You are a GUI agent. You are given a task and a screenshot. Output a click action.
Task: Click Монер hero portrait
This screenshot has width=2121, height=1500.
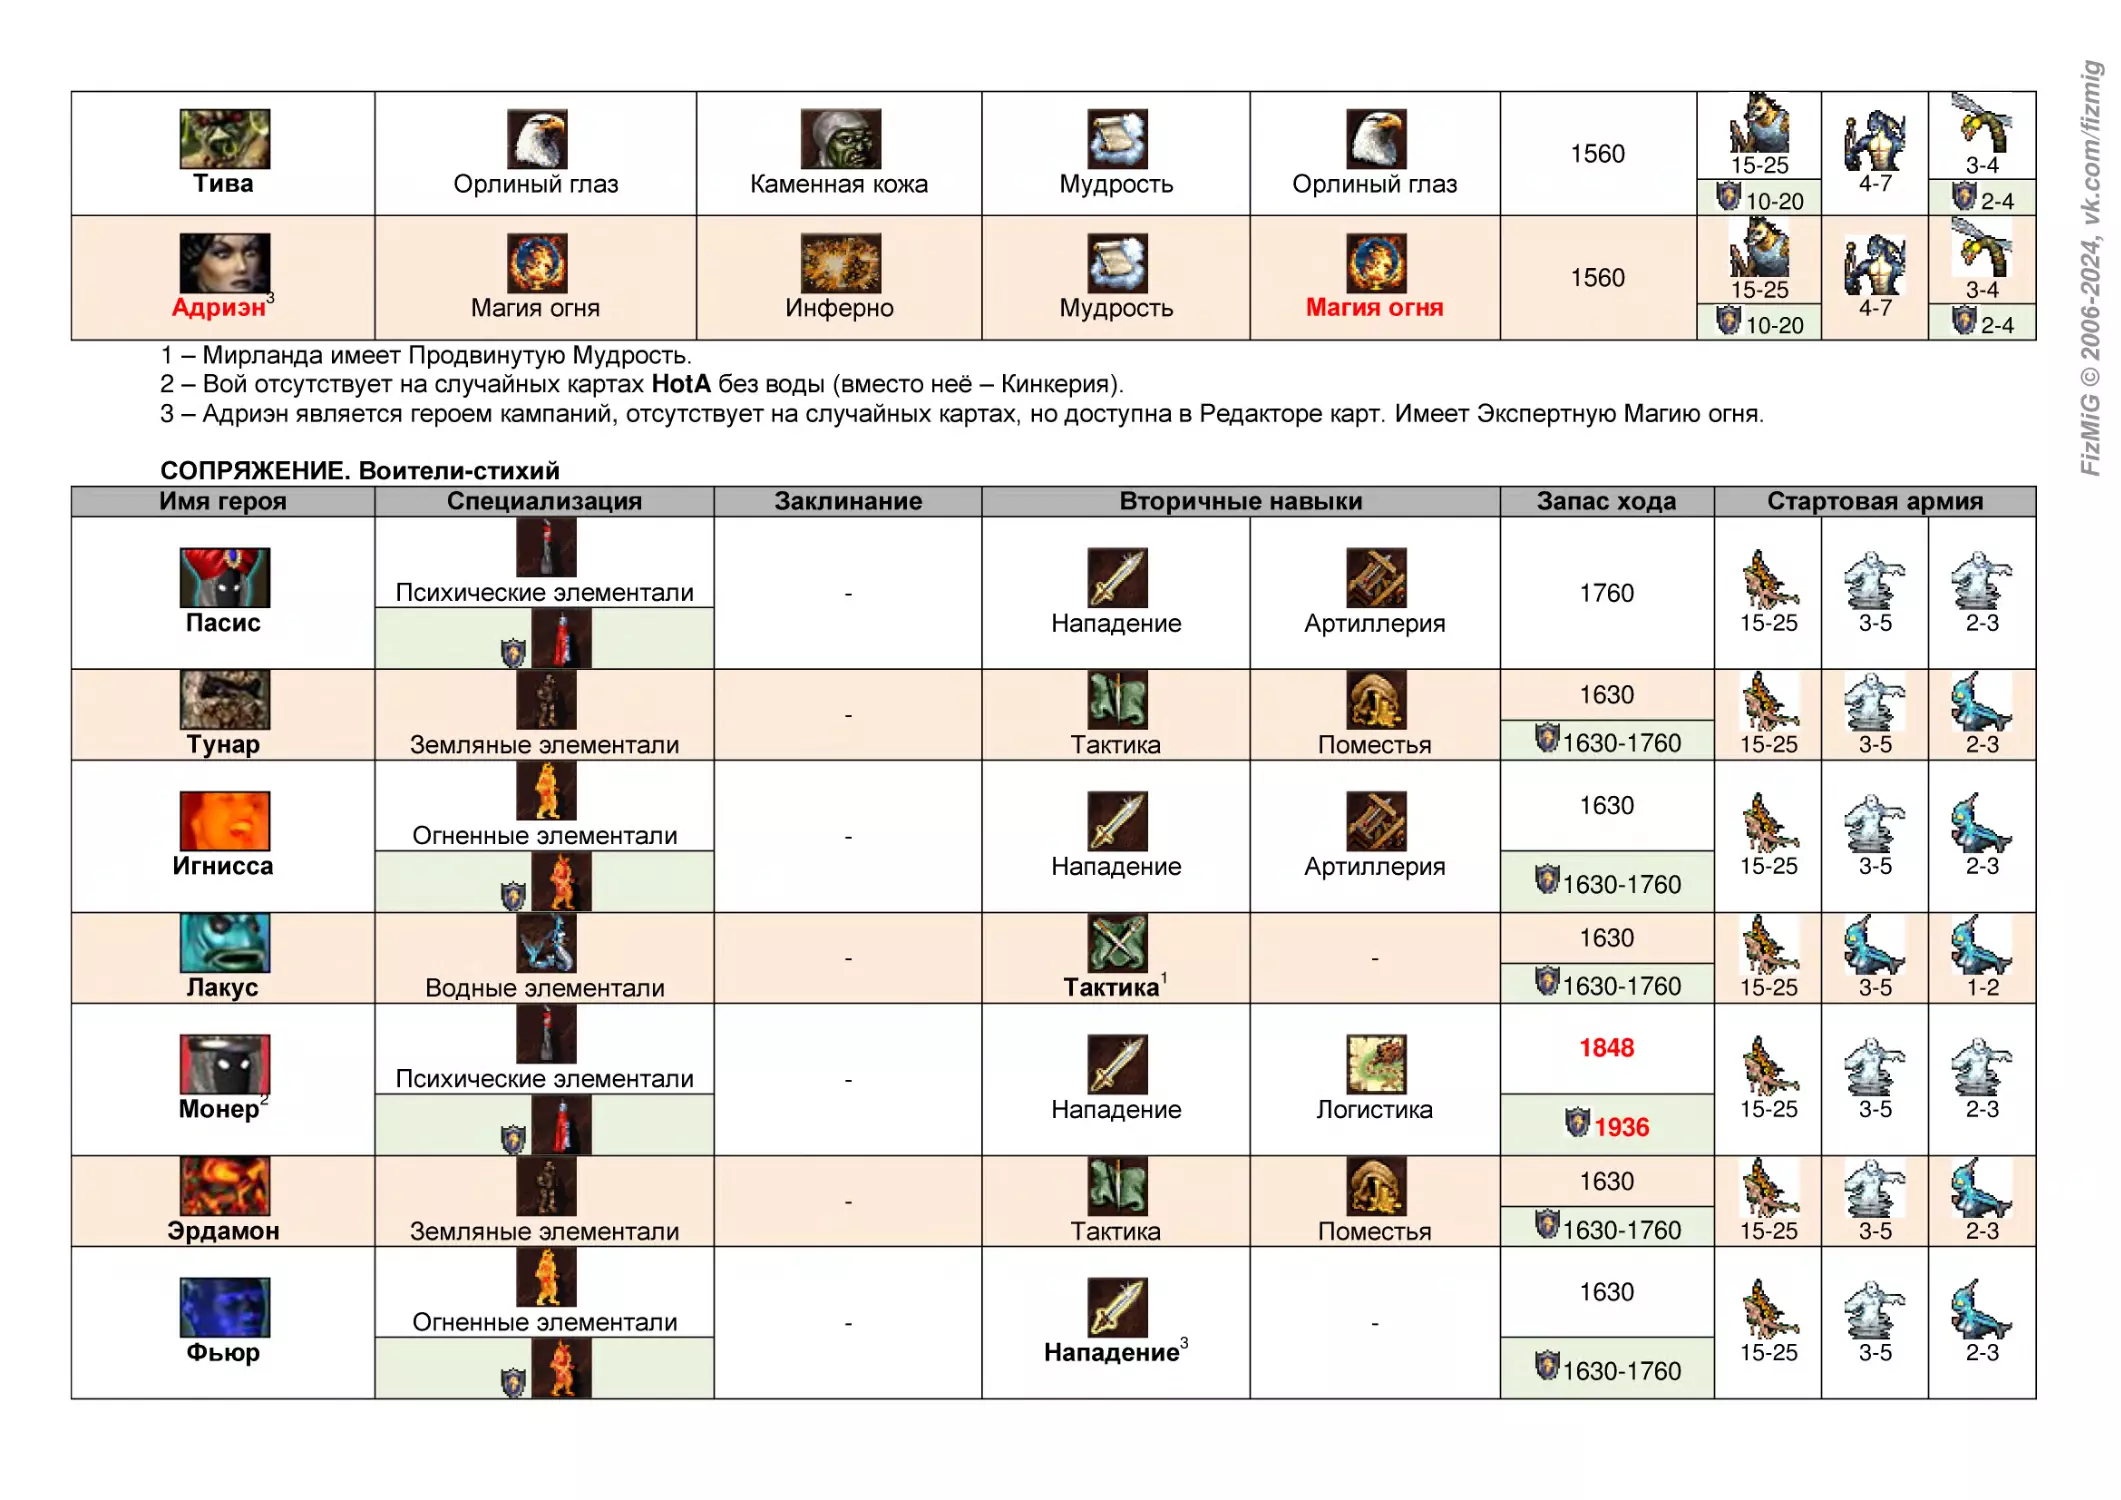click(224, 1064)
